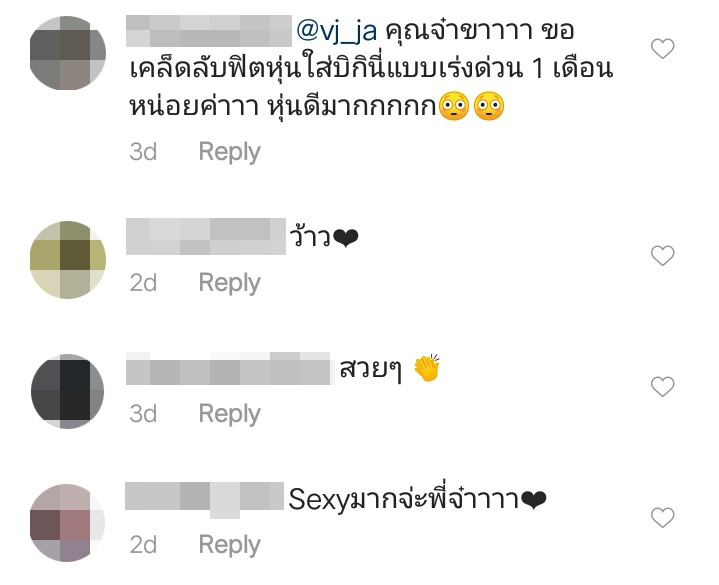Open blurred username before @vj_ja mention
The width and height of the screenshot is (719, 585).
point(209,31)
